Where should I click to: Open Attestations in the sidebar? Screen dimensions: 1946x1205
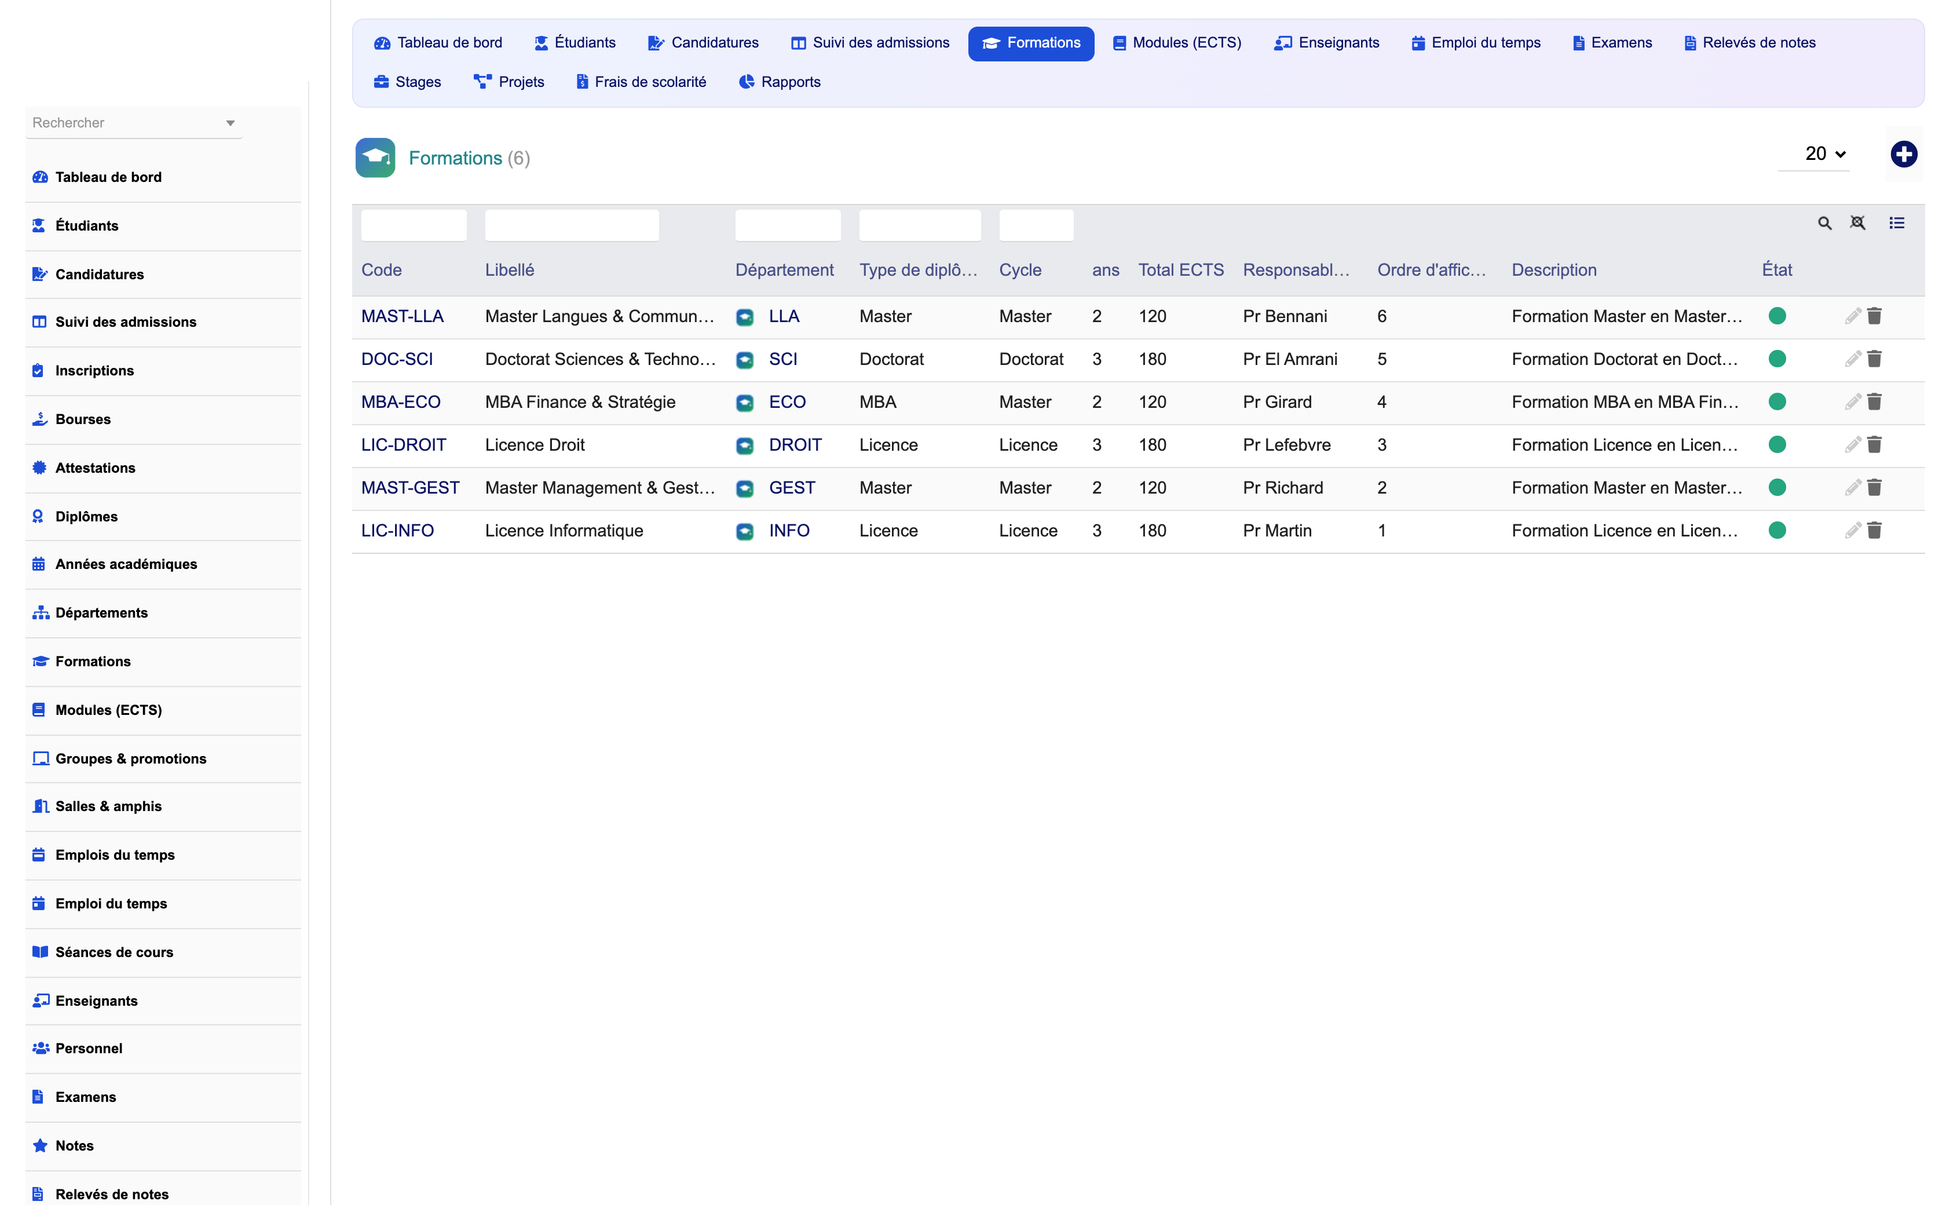click(x=163, y=468)
